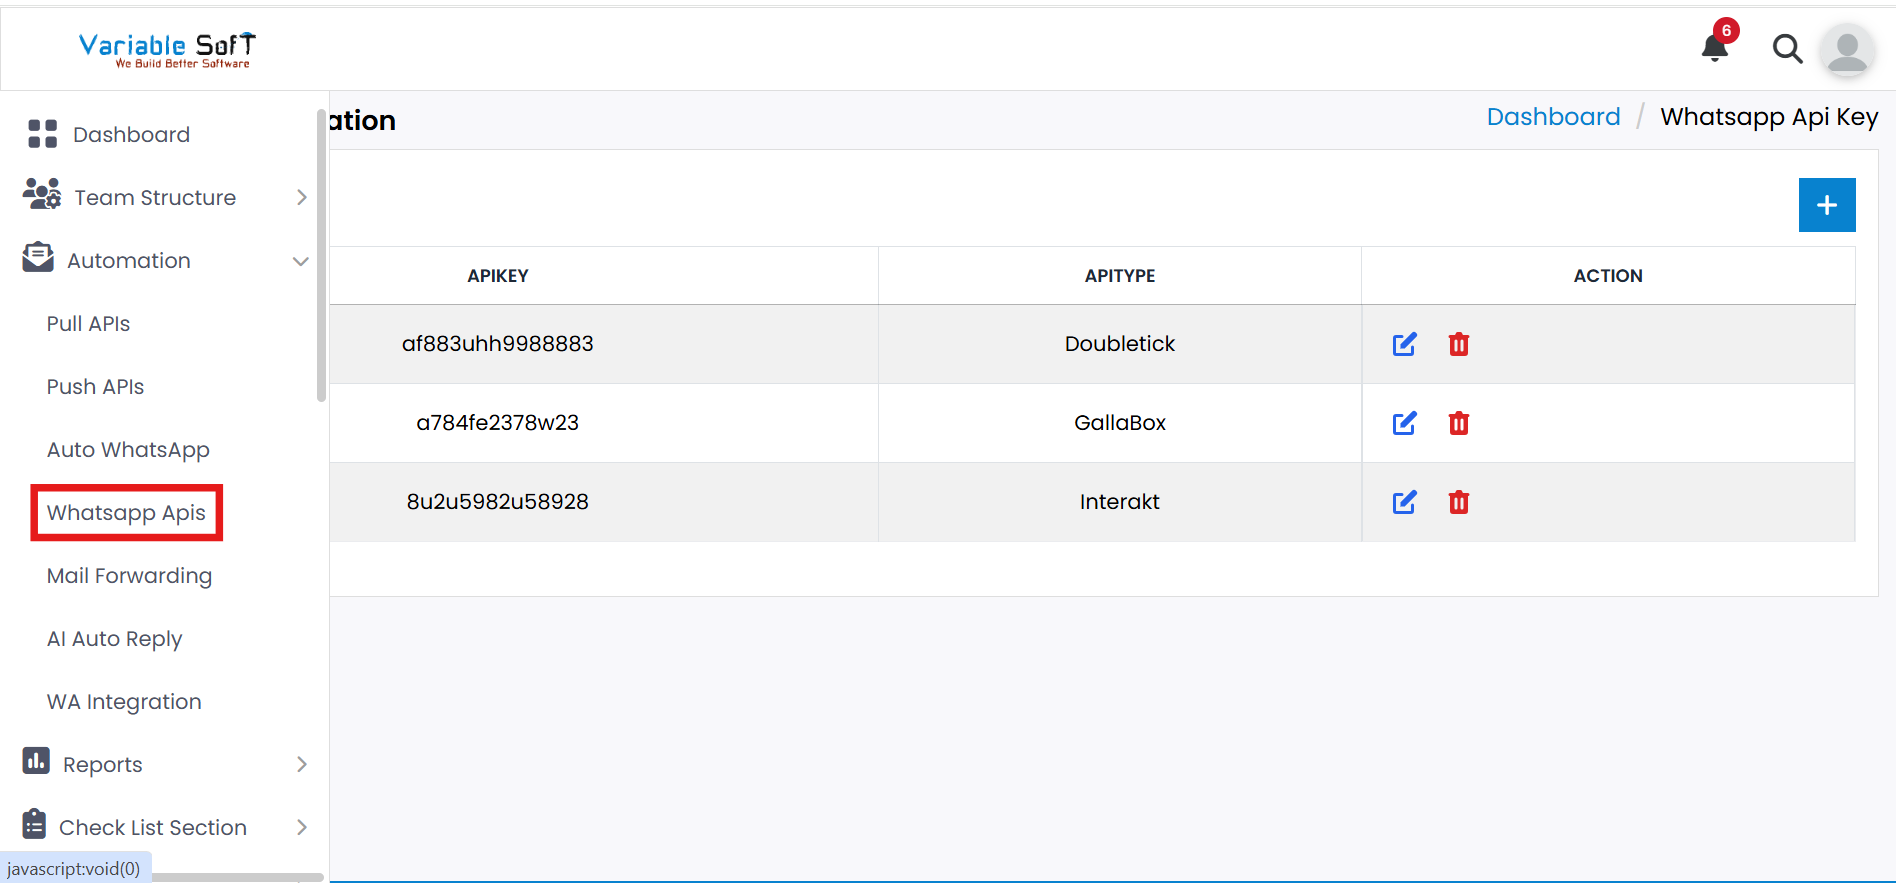
Task: Delete the GallaBox API key entry
Action: 1458,423
